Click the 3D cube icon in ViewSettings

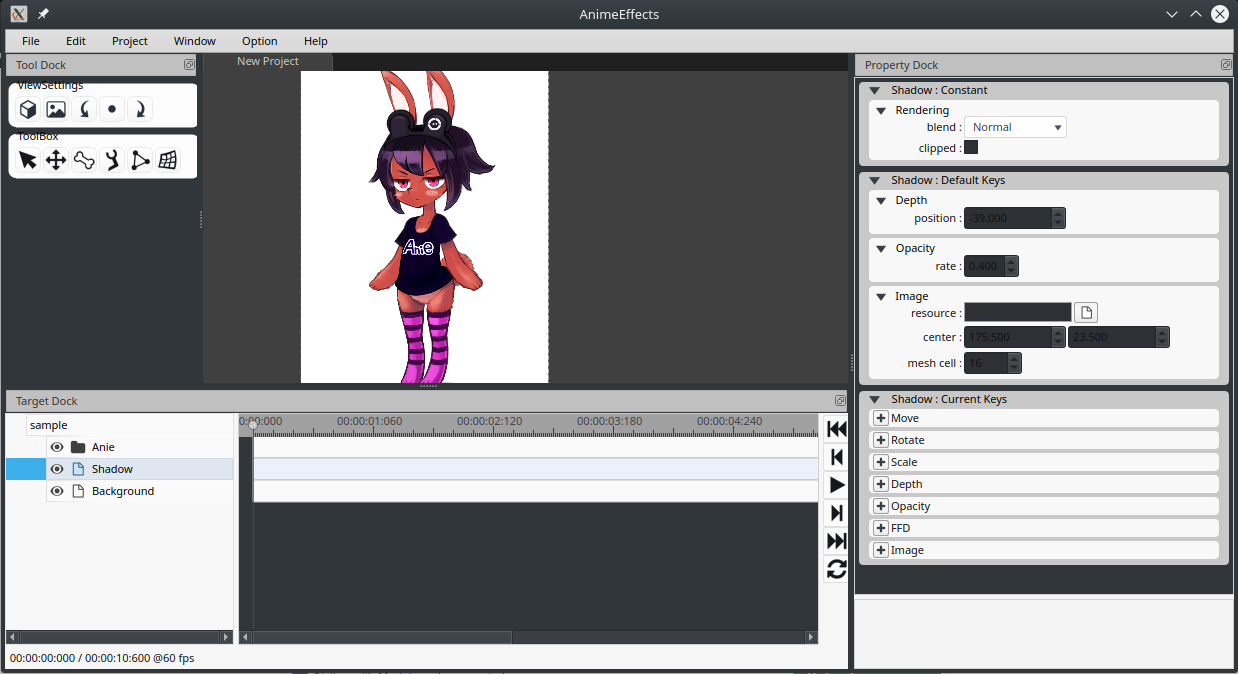point(28,109)
